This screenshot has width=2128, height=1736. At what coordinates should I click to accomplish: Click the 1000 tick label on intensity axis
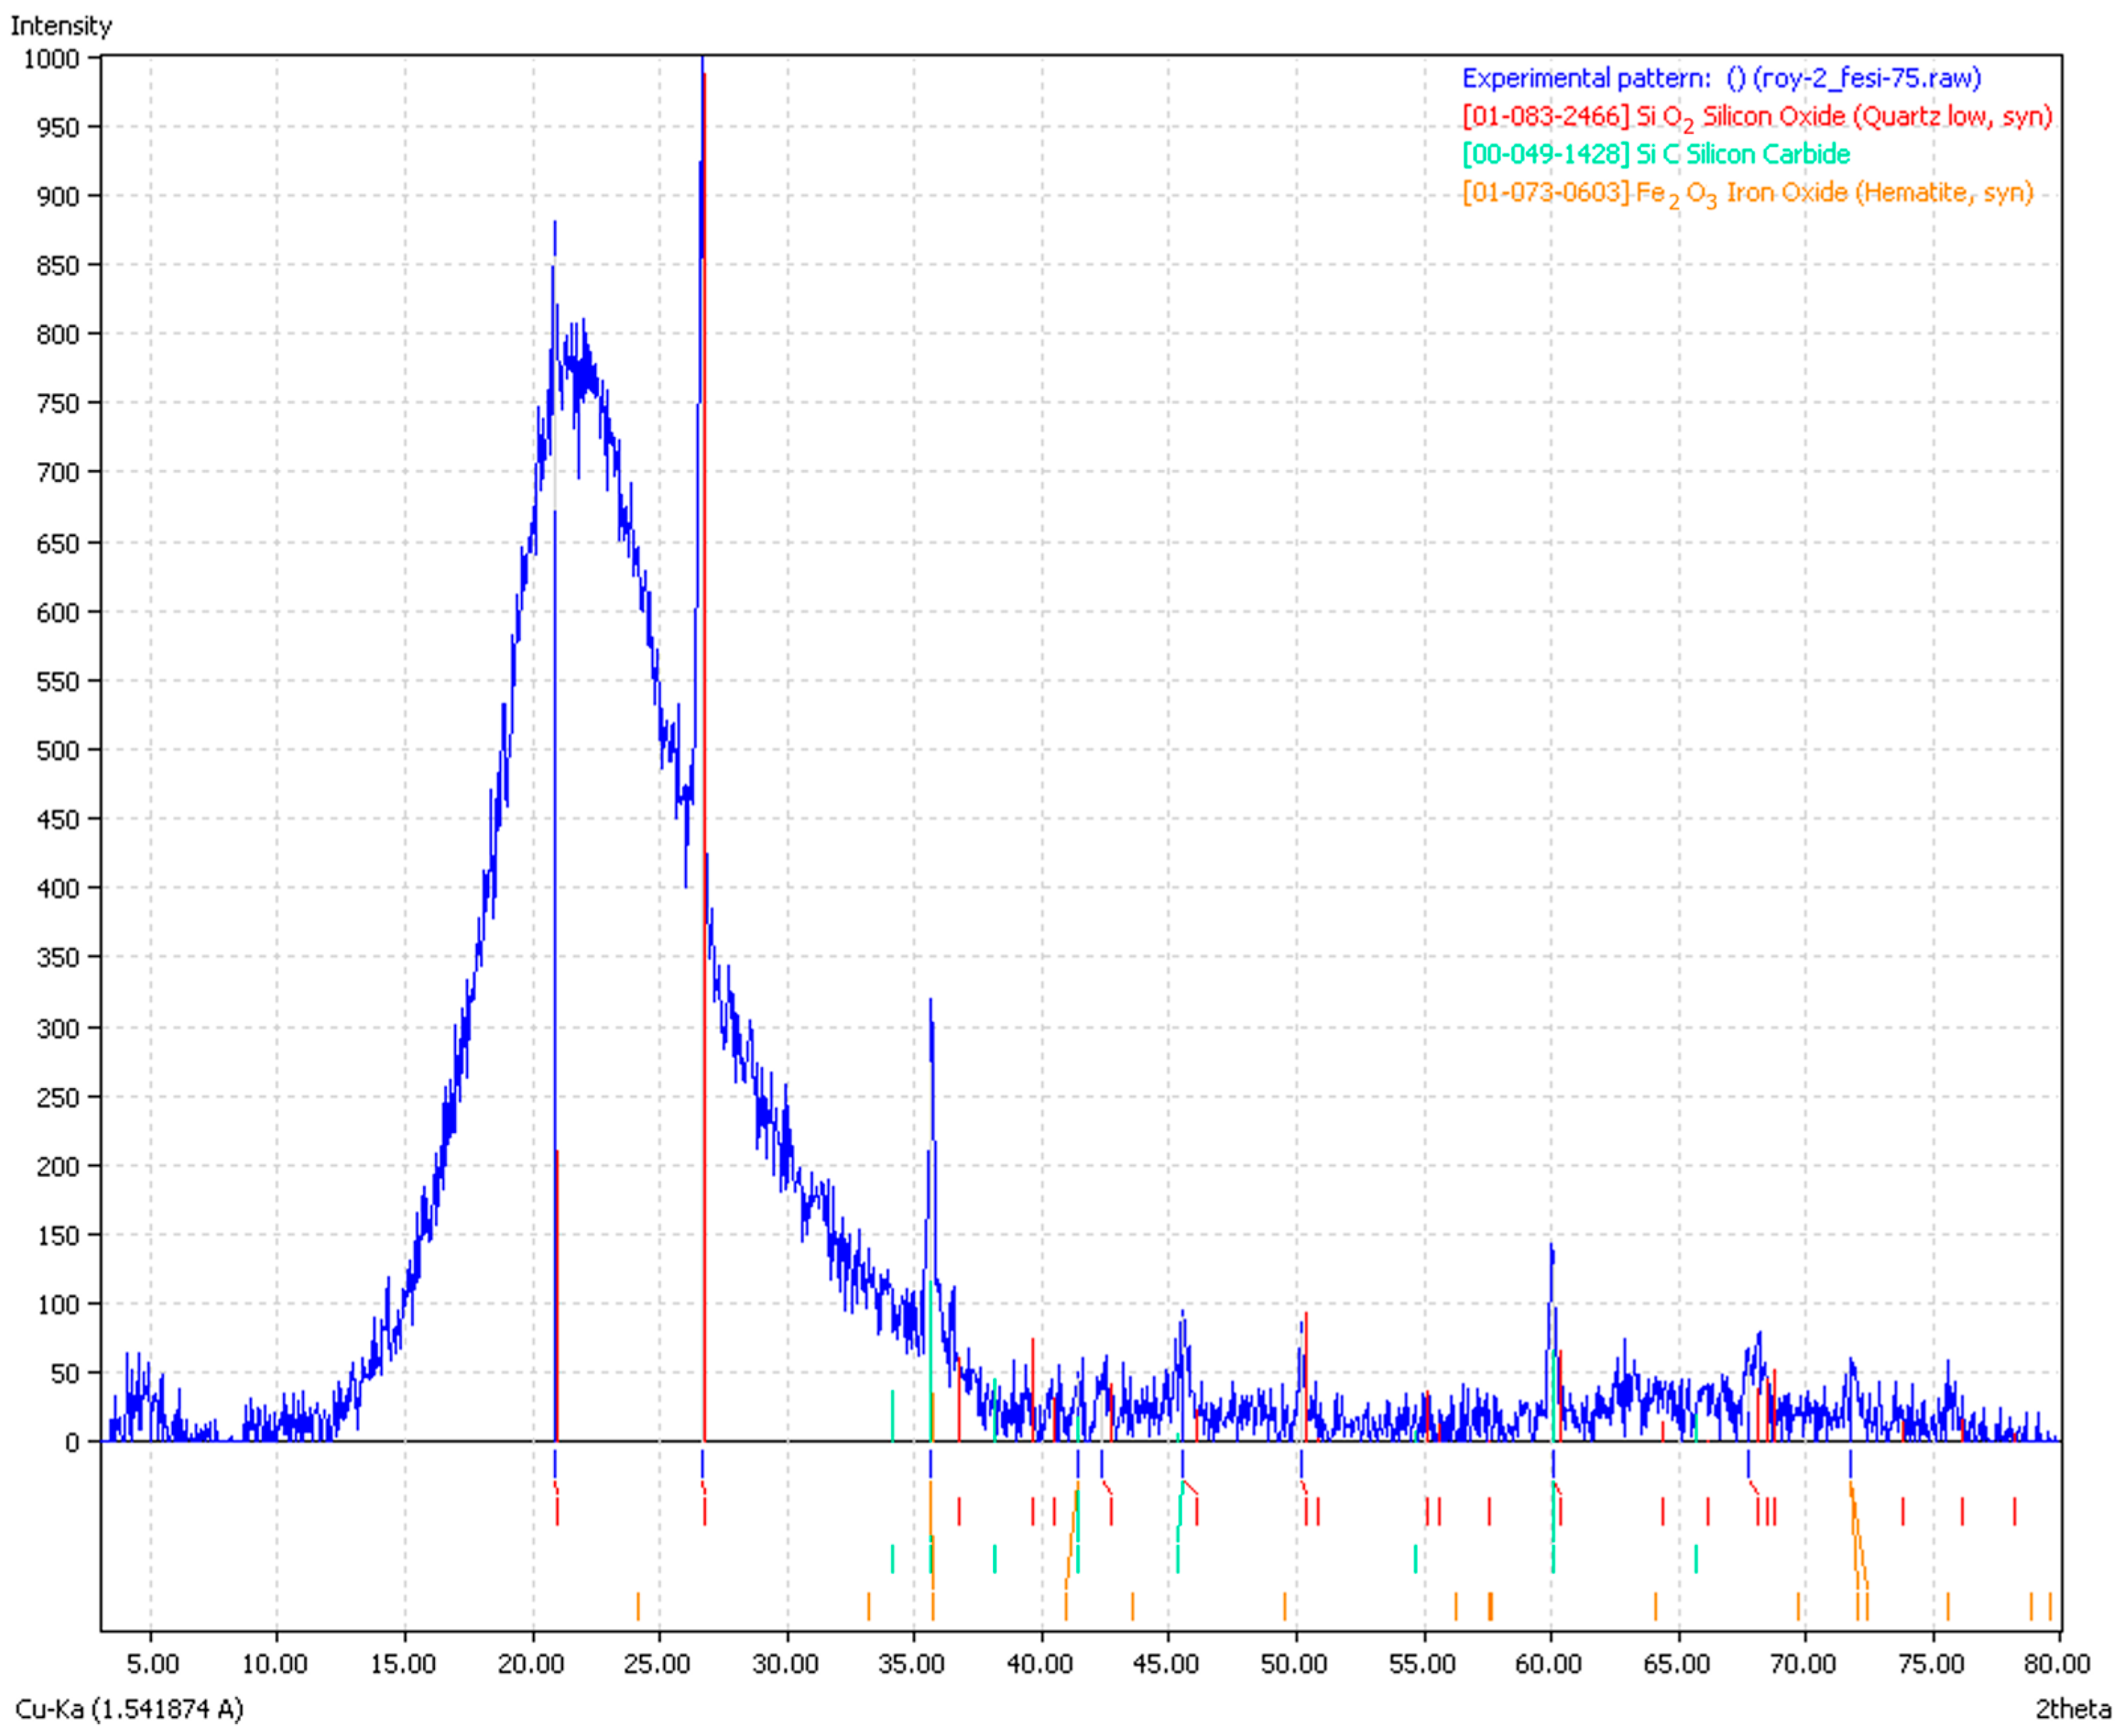[51, 58]
